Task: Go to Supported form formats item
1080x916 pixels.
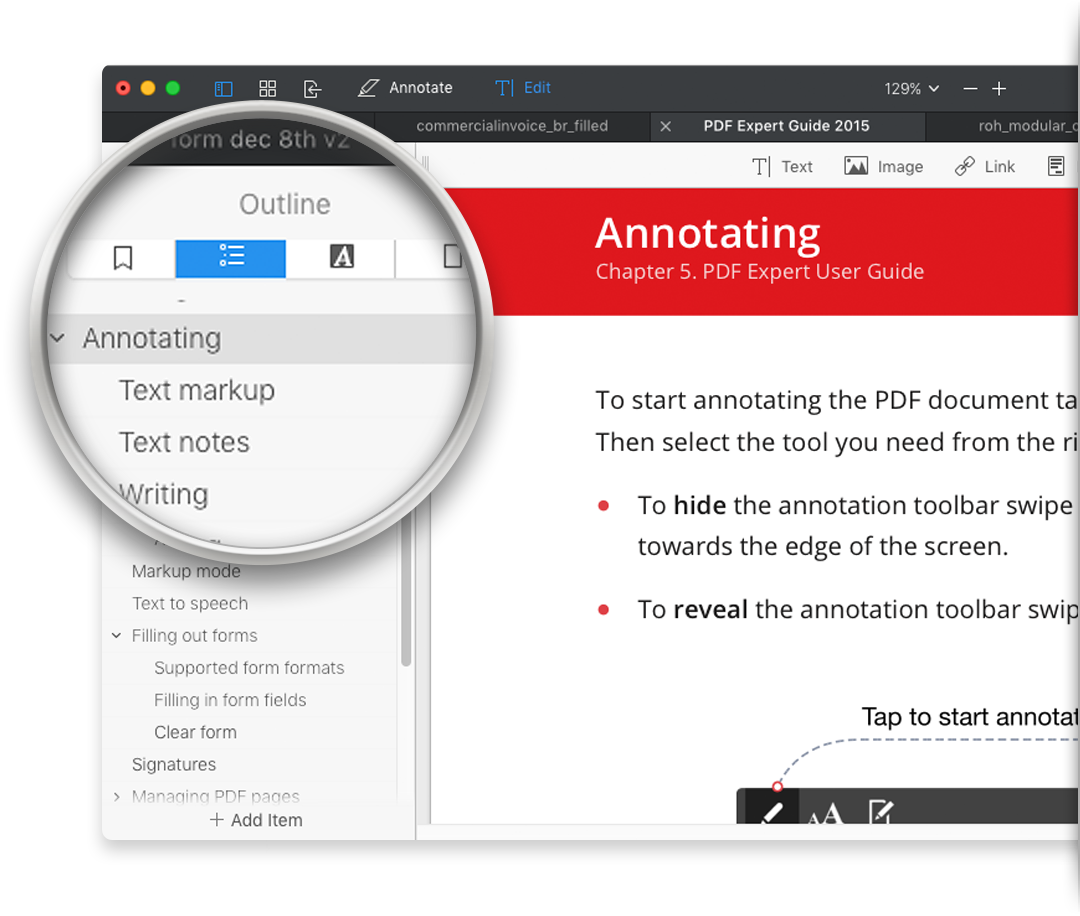Action: point(249,668)
